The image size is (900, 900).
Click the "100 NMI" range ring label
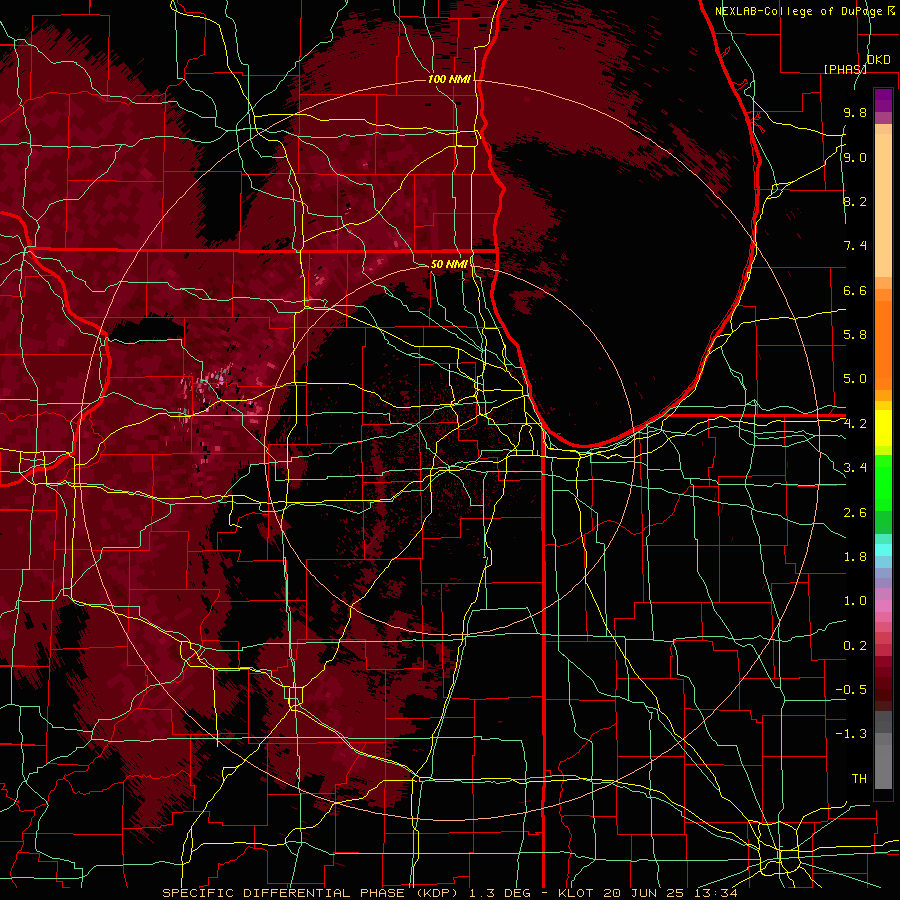(449, 79)
